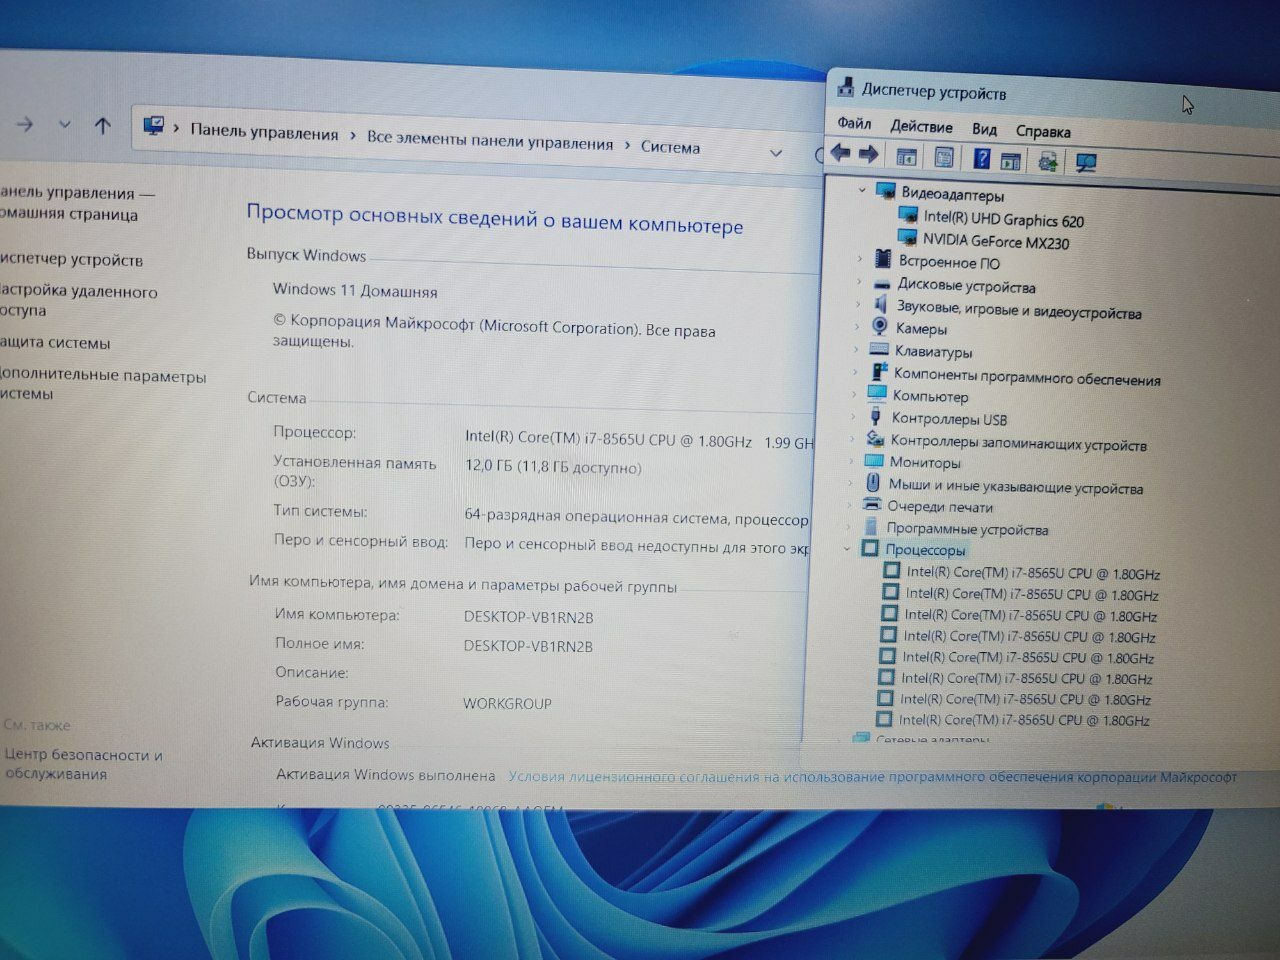
Task: Open the recent locations dropdown chevron in Control Panel
Action: [x=64, y=125]
